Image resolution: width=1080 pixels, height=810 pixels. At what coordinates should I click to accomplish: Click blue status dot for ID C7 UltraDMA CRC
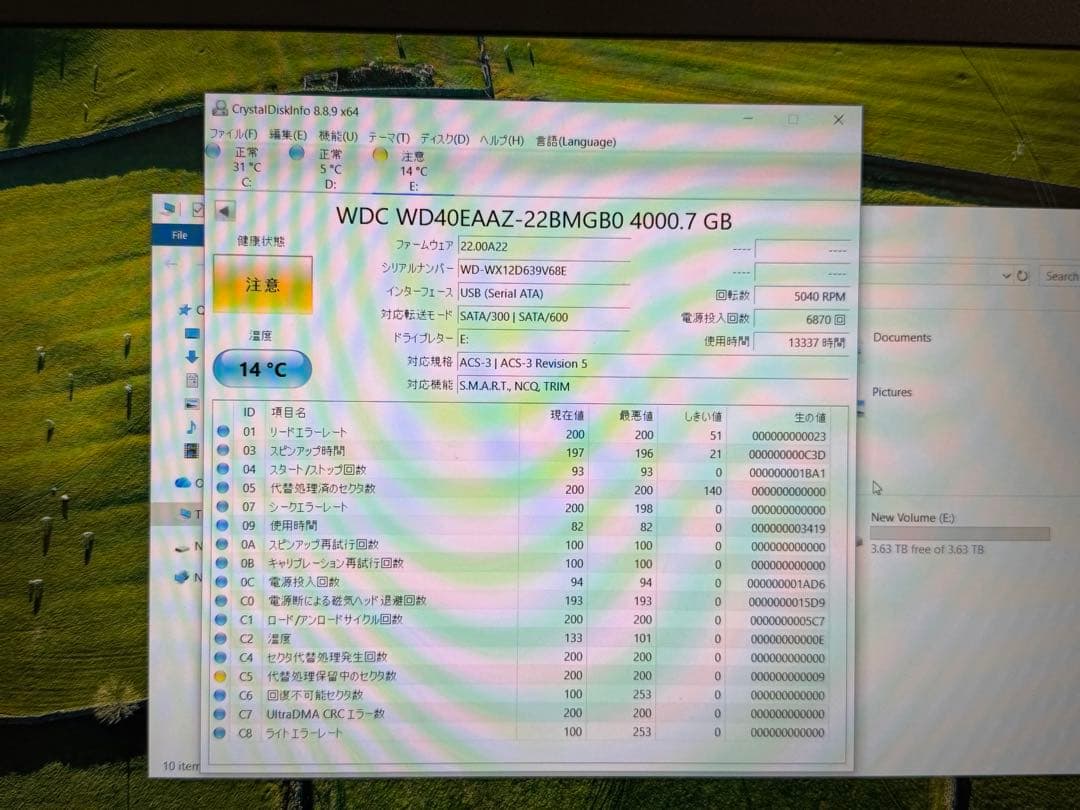click(220, 714)
